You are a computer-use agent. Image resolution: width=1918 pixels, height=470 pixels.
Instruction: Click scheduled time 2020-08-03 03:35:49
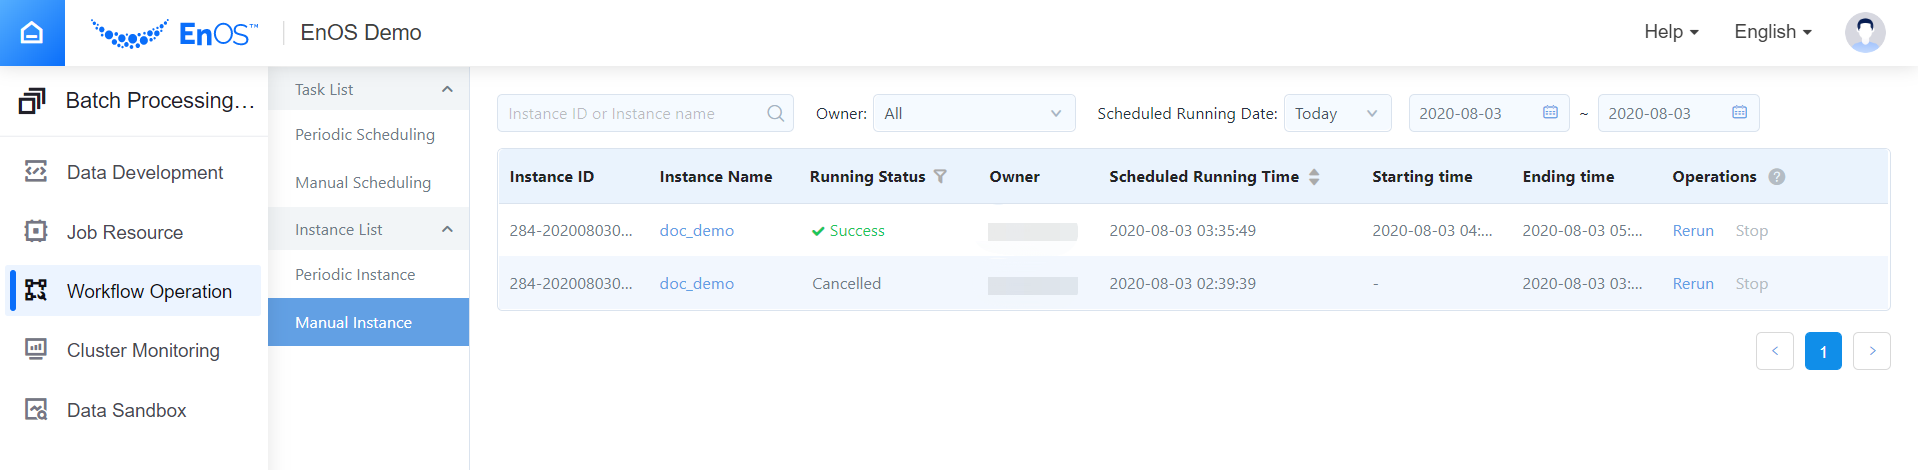coord(1182,230)
